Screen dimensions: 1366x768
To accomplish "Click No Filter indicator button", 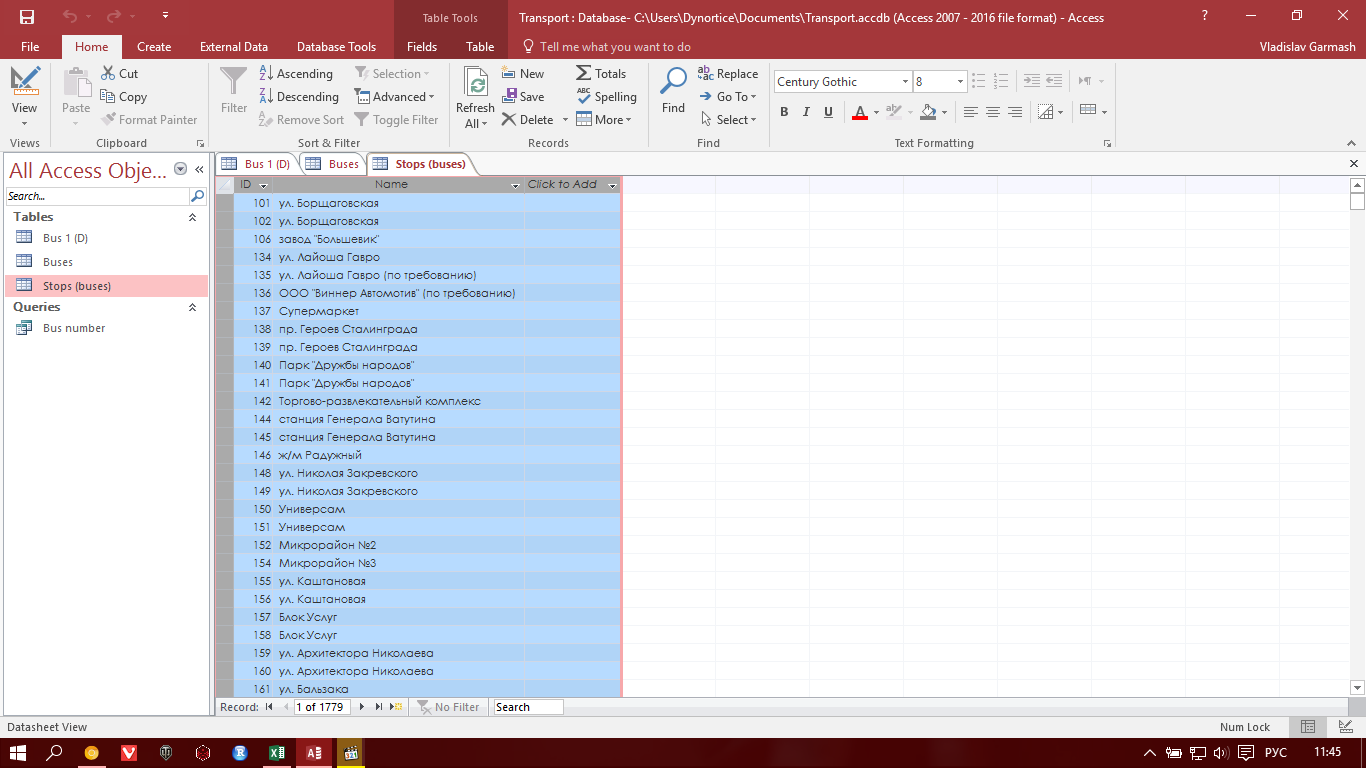I will [x=449, y=707].
